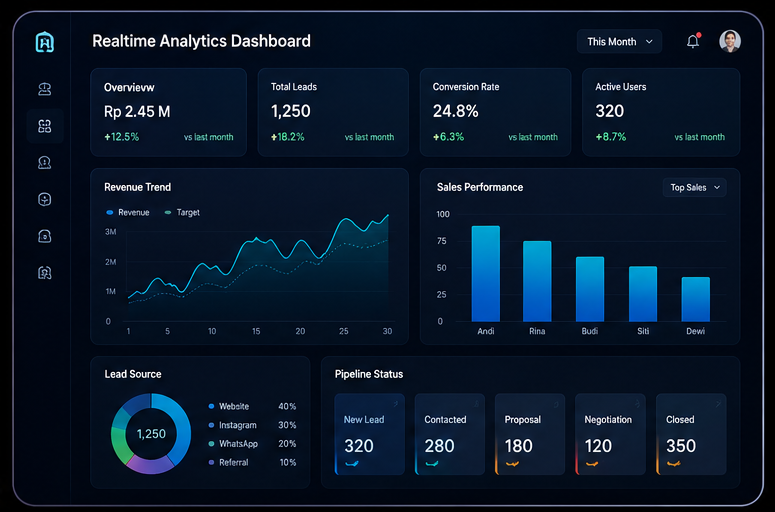Click the orange trend icon under Closed 350
This screenshot has height=512, width=775.
(x=673, y=464)
